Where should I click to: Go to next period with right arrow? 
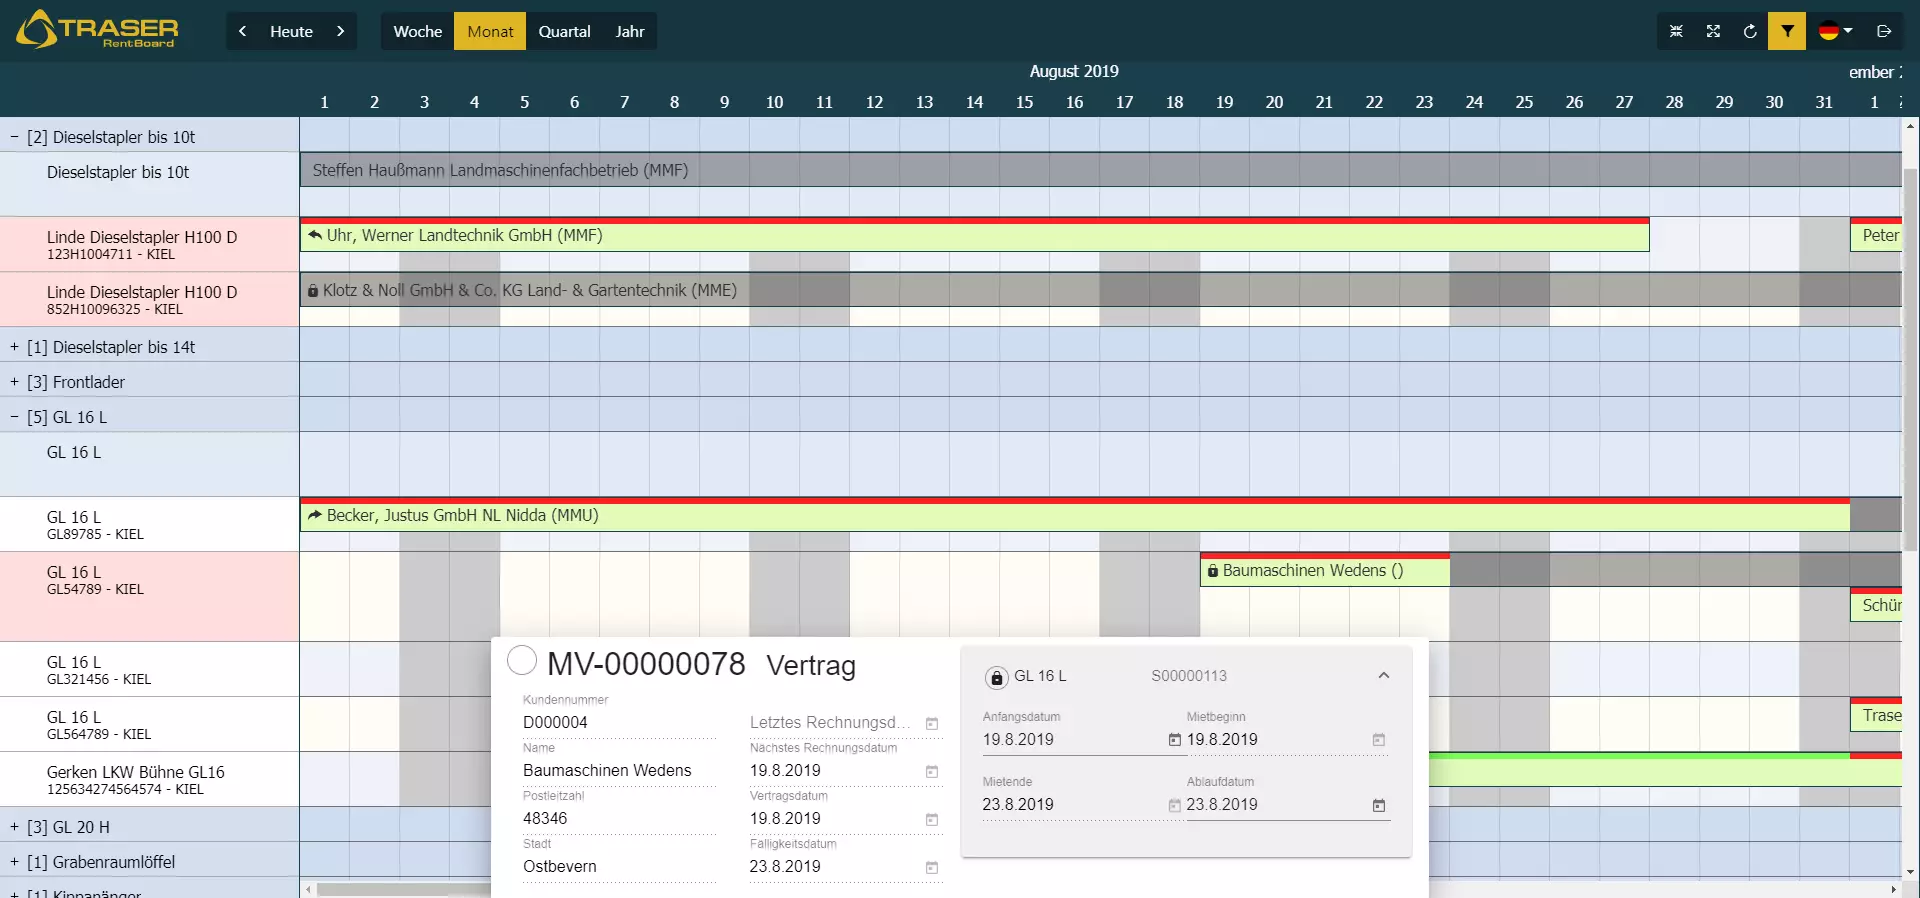(340, 31)
